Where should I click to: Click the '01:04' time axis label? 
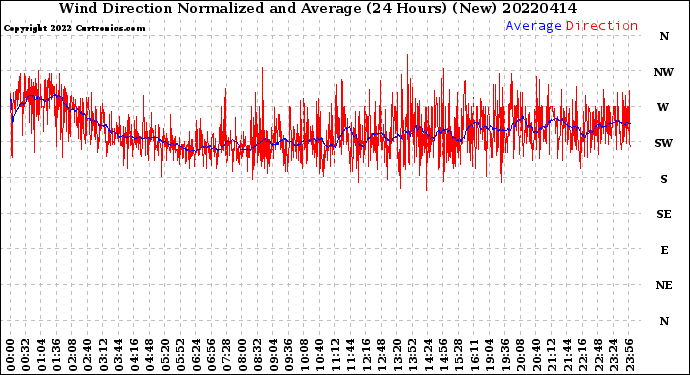(x=41, y=355)
